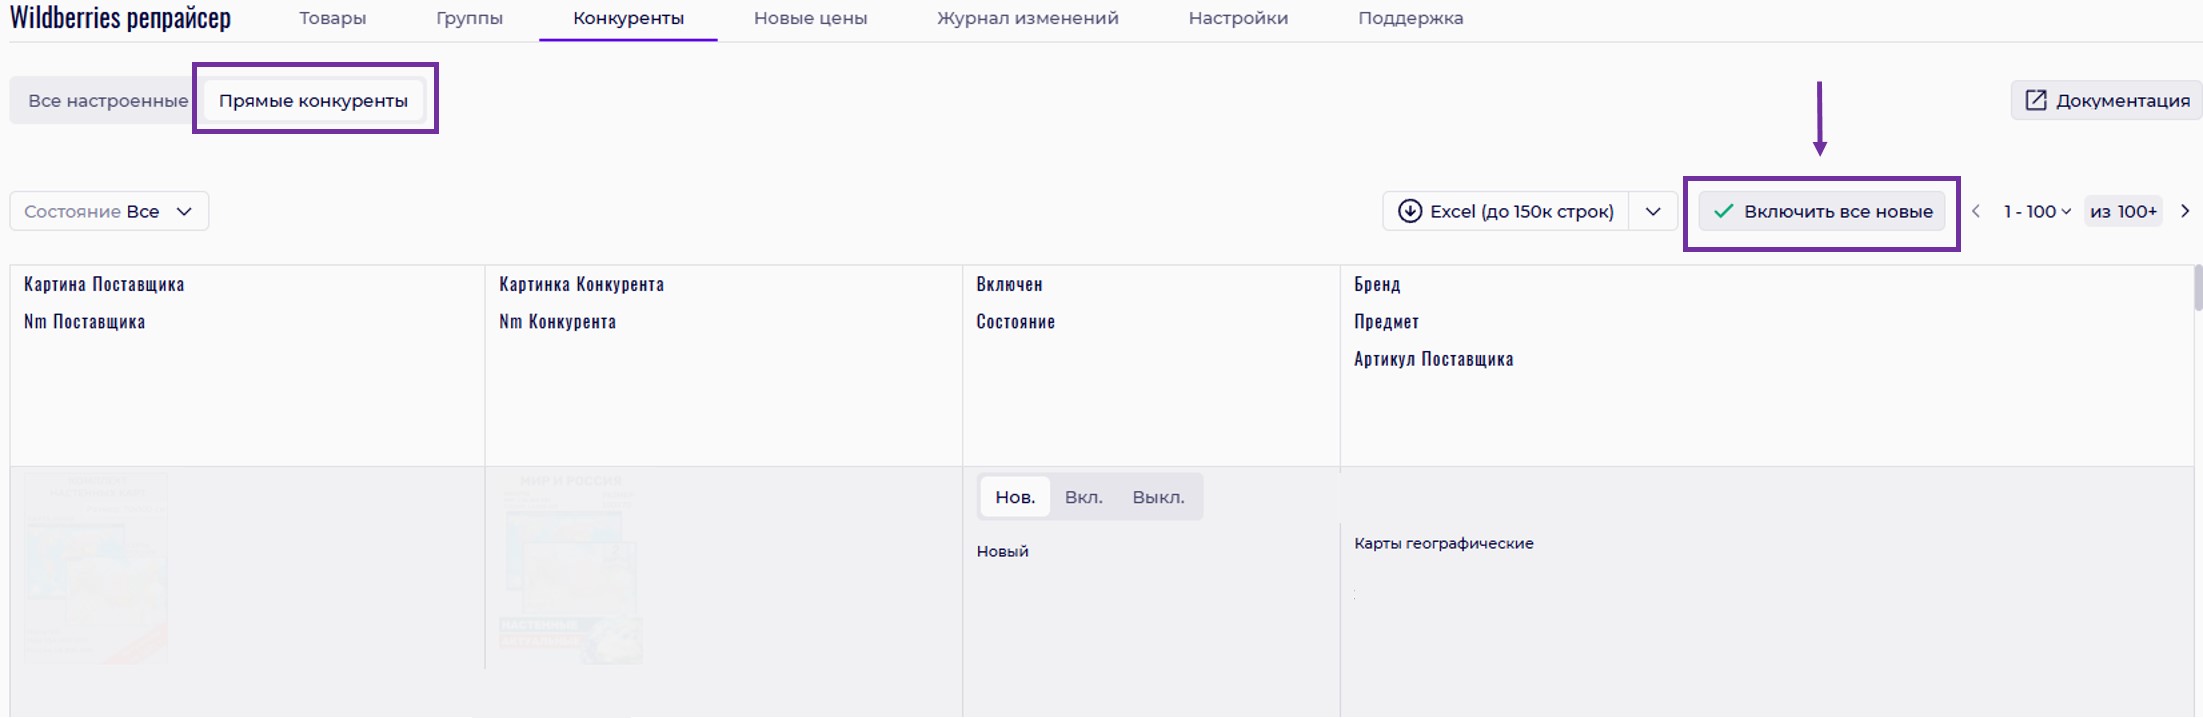Go to previous page arrow
This screenshot has height=718, width=2203.
point(1976,211)
